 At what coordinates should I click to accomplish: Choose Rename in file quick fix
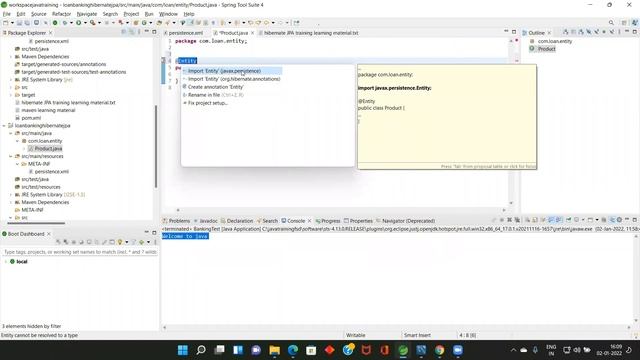(216, 95)
